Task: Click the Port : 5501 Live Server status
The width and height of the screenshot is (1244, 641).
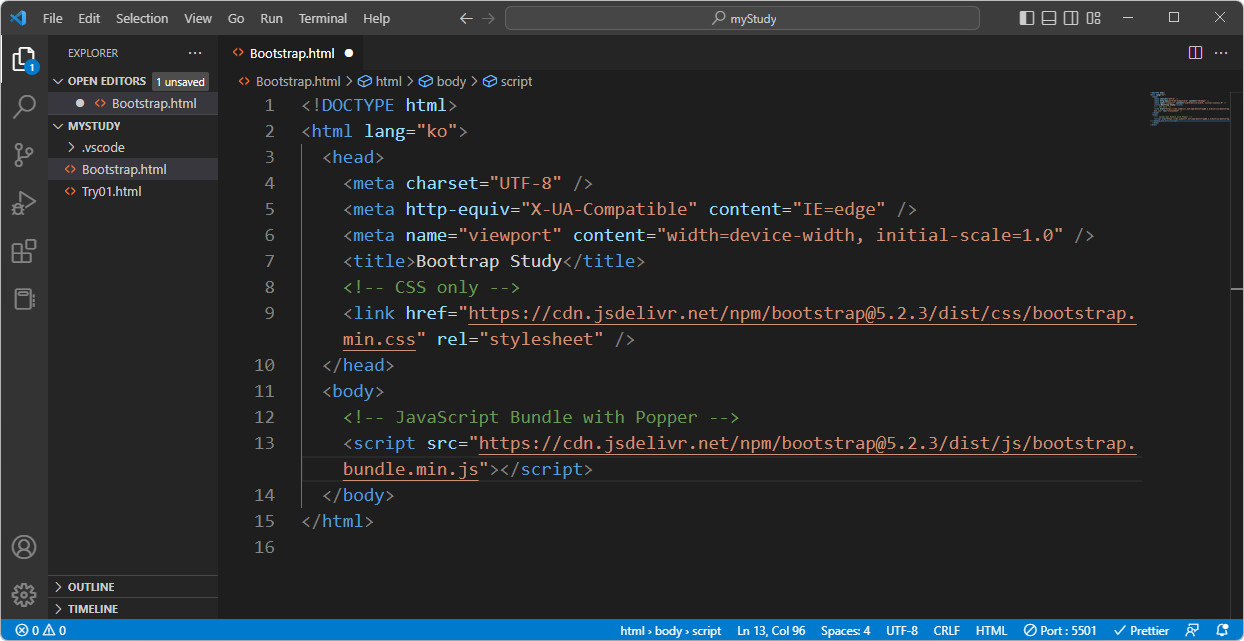Action: tap(1060, 631)
